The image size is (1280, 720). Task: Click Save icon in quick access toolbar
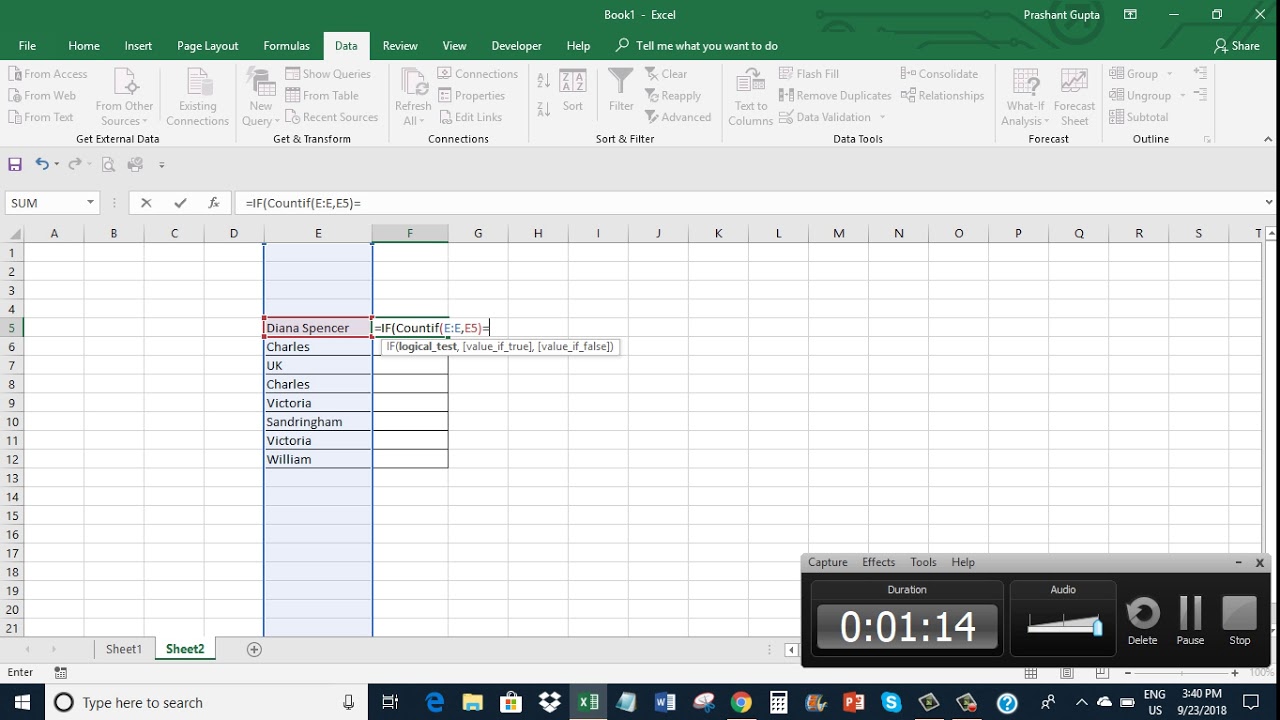[15, 164]
